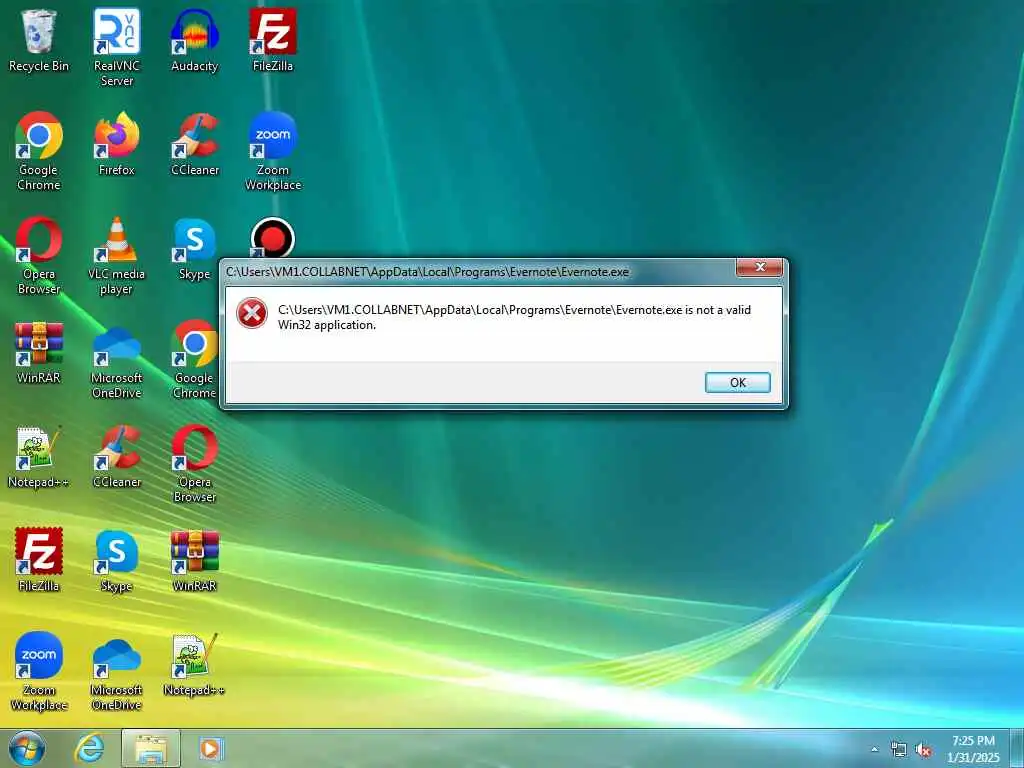This screenshot has width=1024, height=768.
Task: Click the 'is not a valid Win32 application' message text
Action: [x=515, y=317]
